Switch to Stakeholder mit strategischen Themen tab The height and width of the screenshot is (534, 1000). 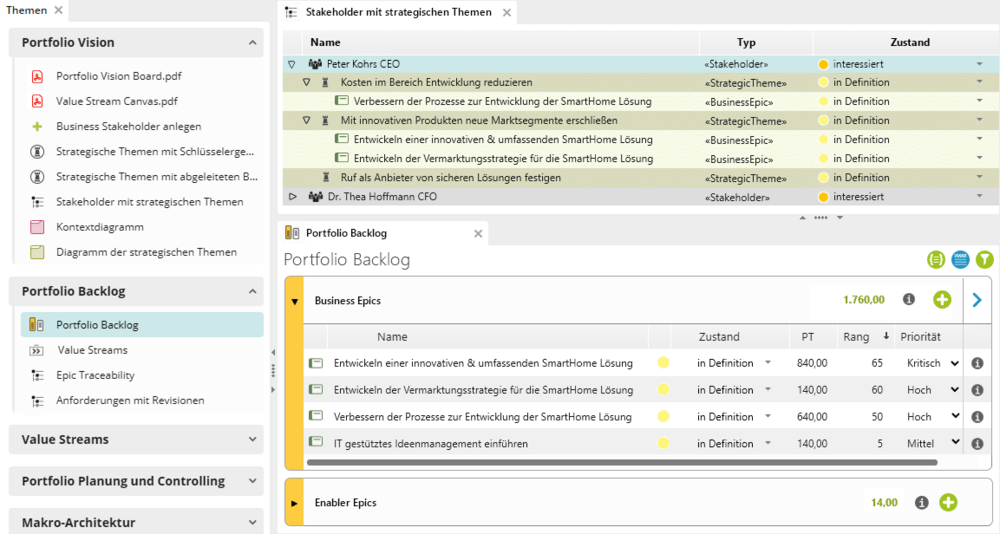click(398, 12)
